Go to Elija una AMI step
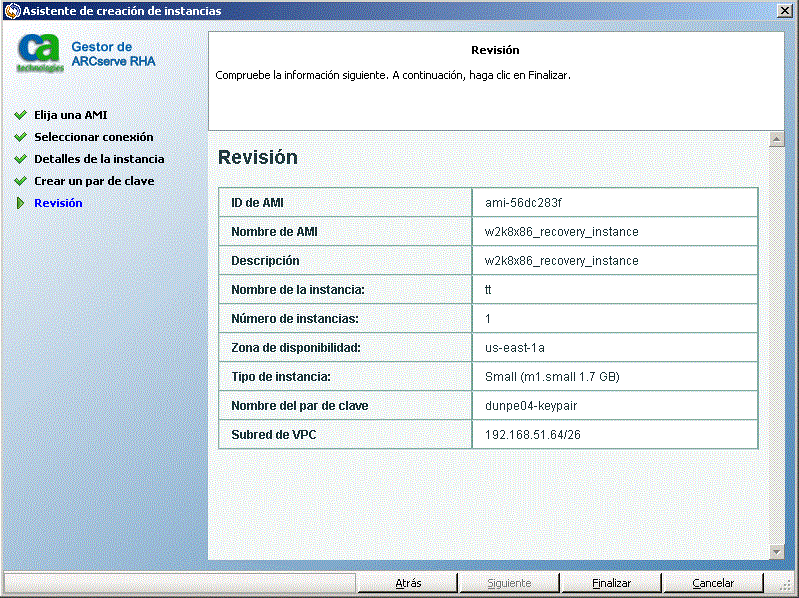Image resolution: width=799 pixels, height=598 pixels. (x=71, y=115)
